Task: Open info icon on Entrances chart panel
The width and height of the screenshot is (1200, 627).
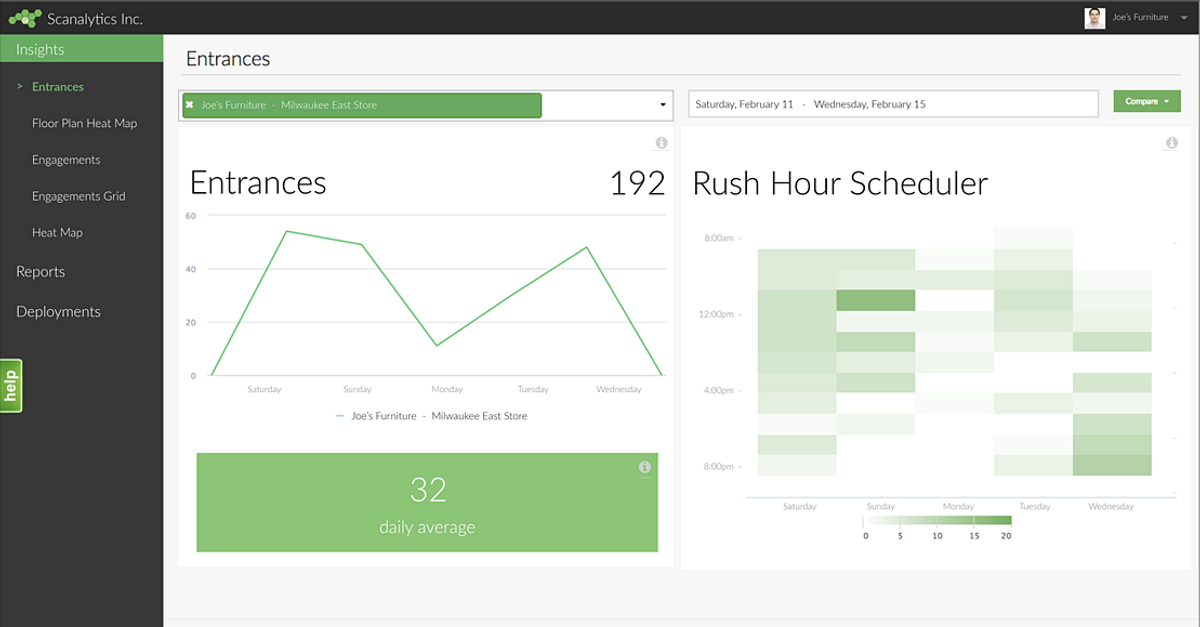Action: pyautogui.click(x=661, y=143)
